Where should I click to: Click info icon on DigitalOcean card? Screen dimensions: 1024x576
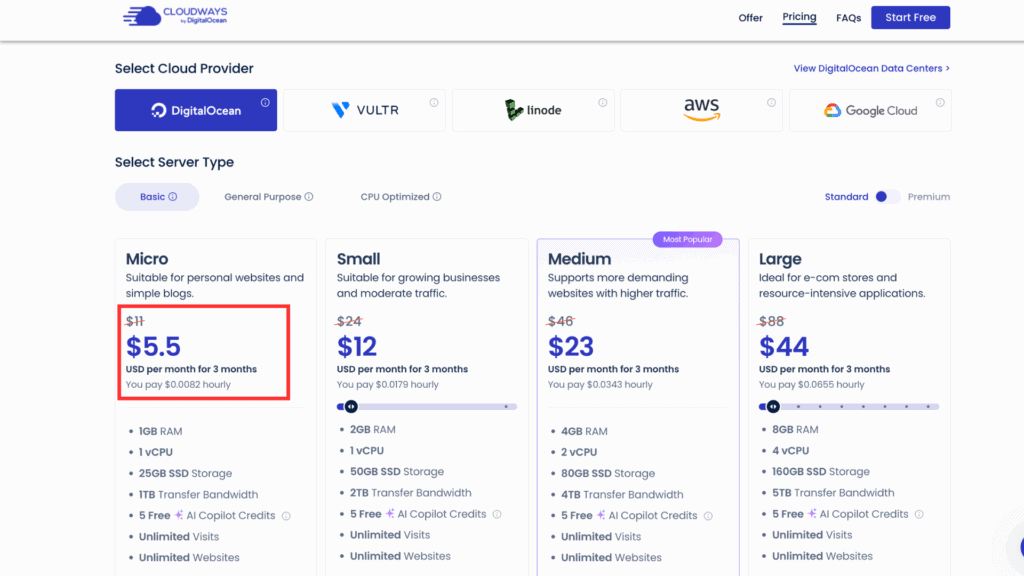(265, 102)
